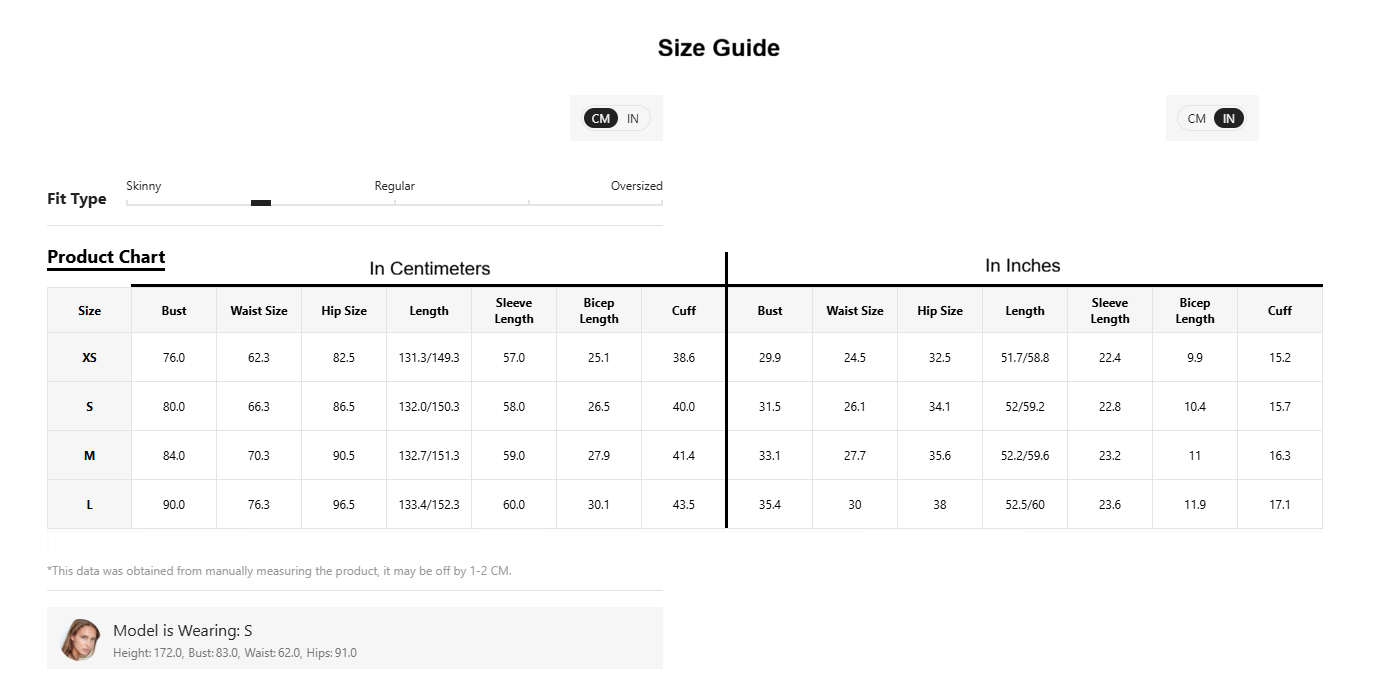The image size is (1387, 699).
Task: Switch the right unit toggle to CM
Action: (1196, 119)
